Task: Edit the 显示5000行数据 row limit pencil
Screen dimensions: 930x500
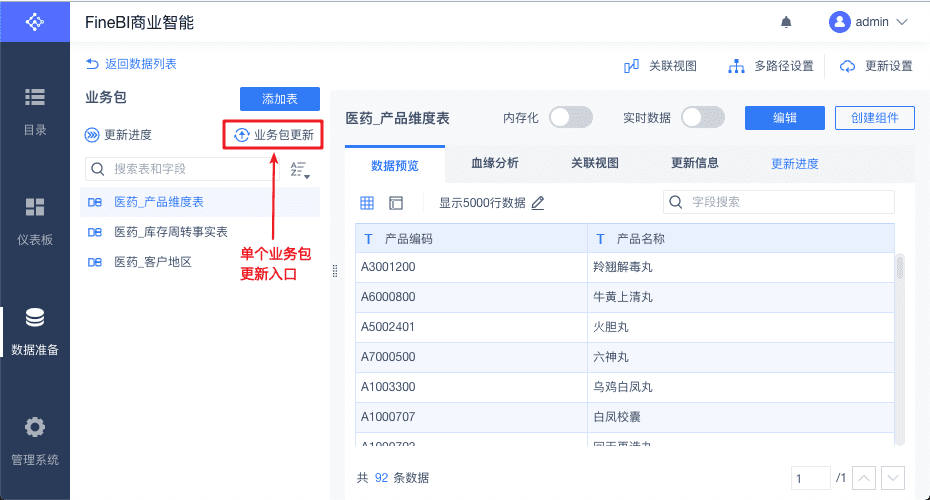Action: [538, 203]
